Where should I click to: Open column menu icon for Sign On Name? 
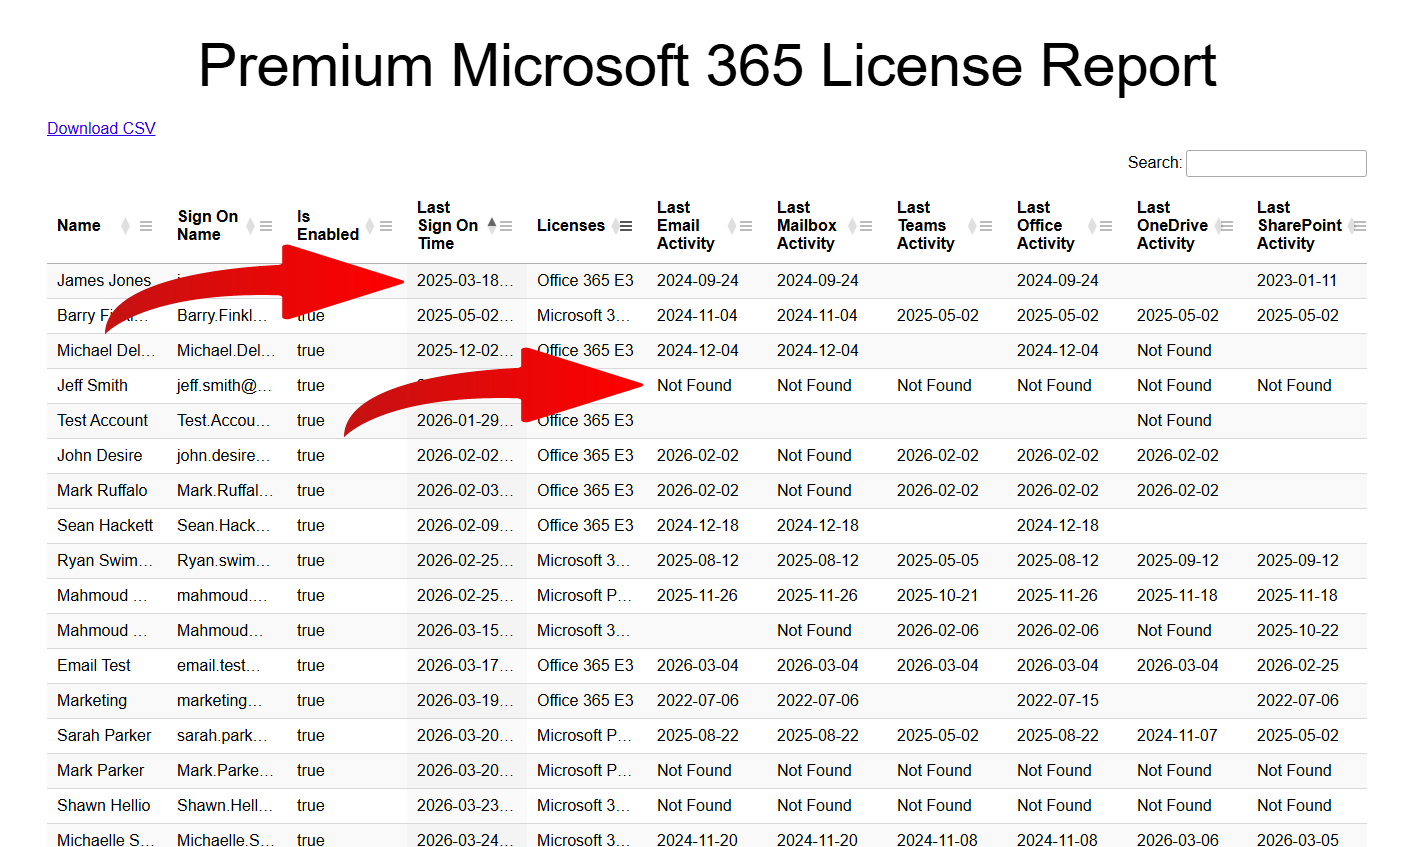[x=266, y=226]
